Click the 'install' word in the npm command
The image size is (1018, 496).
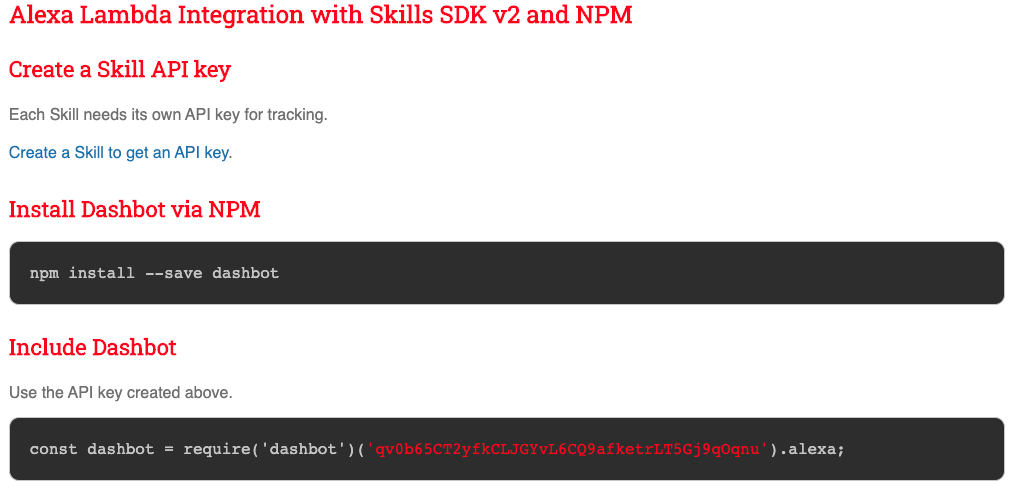point(101,273)
